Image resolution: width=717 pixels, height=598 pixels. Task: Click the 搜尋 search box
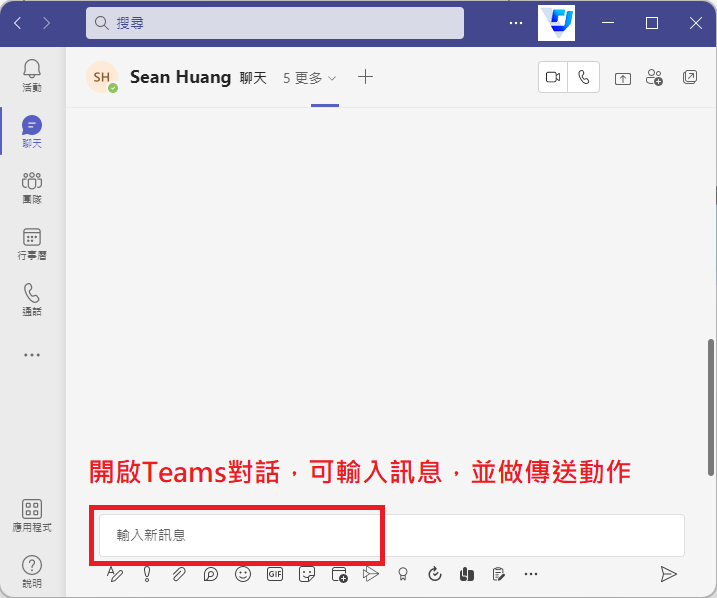click(275, 22)
